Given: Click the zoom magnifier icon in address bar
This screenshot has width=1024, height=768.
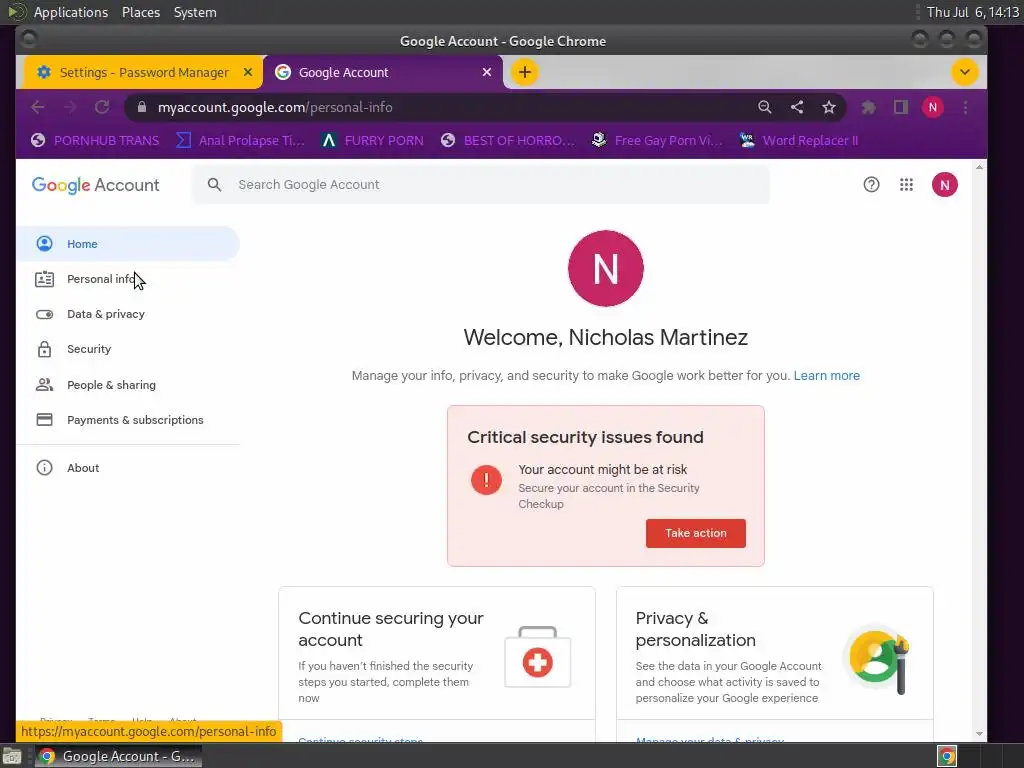Looking at the screenshot, I should click(x=765, y=107).
